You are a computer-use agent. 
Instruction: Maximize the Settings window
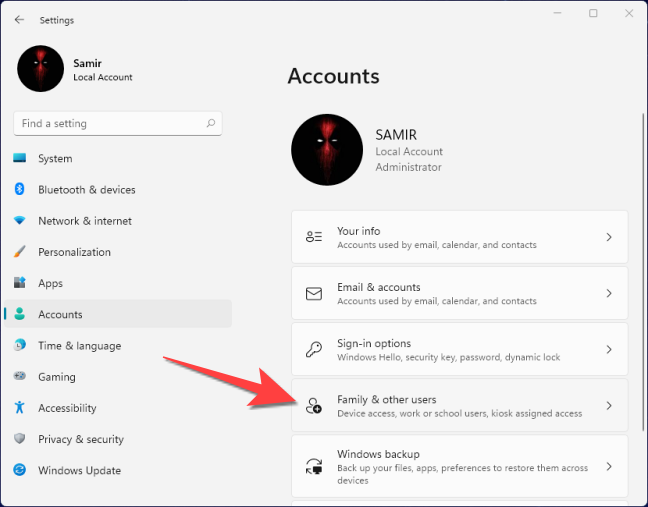pos(593,13)
